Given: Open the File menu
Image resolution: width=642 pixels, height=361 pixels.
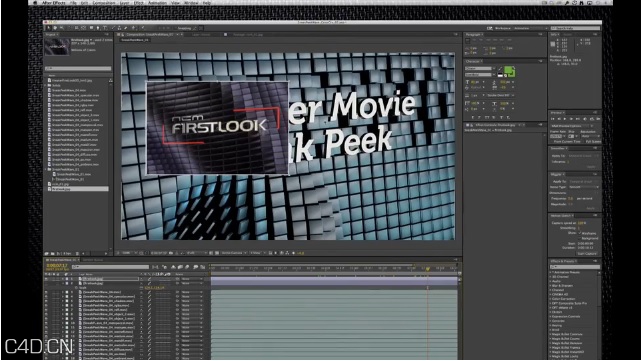Looking at the screenshot, I should 74,2.
